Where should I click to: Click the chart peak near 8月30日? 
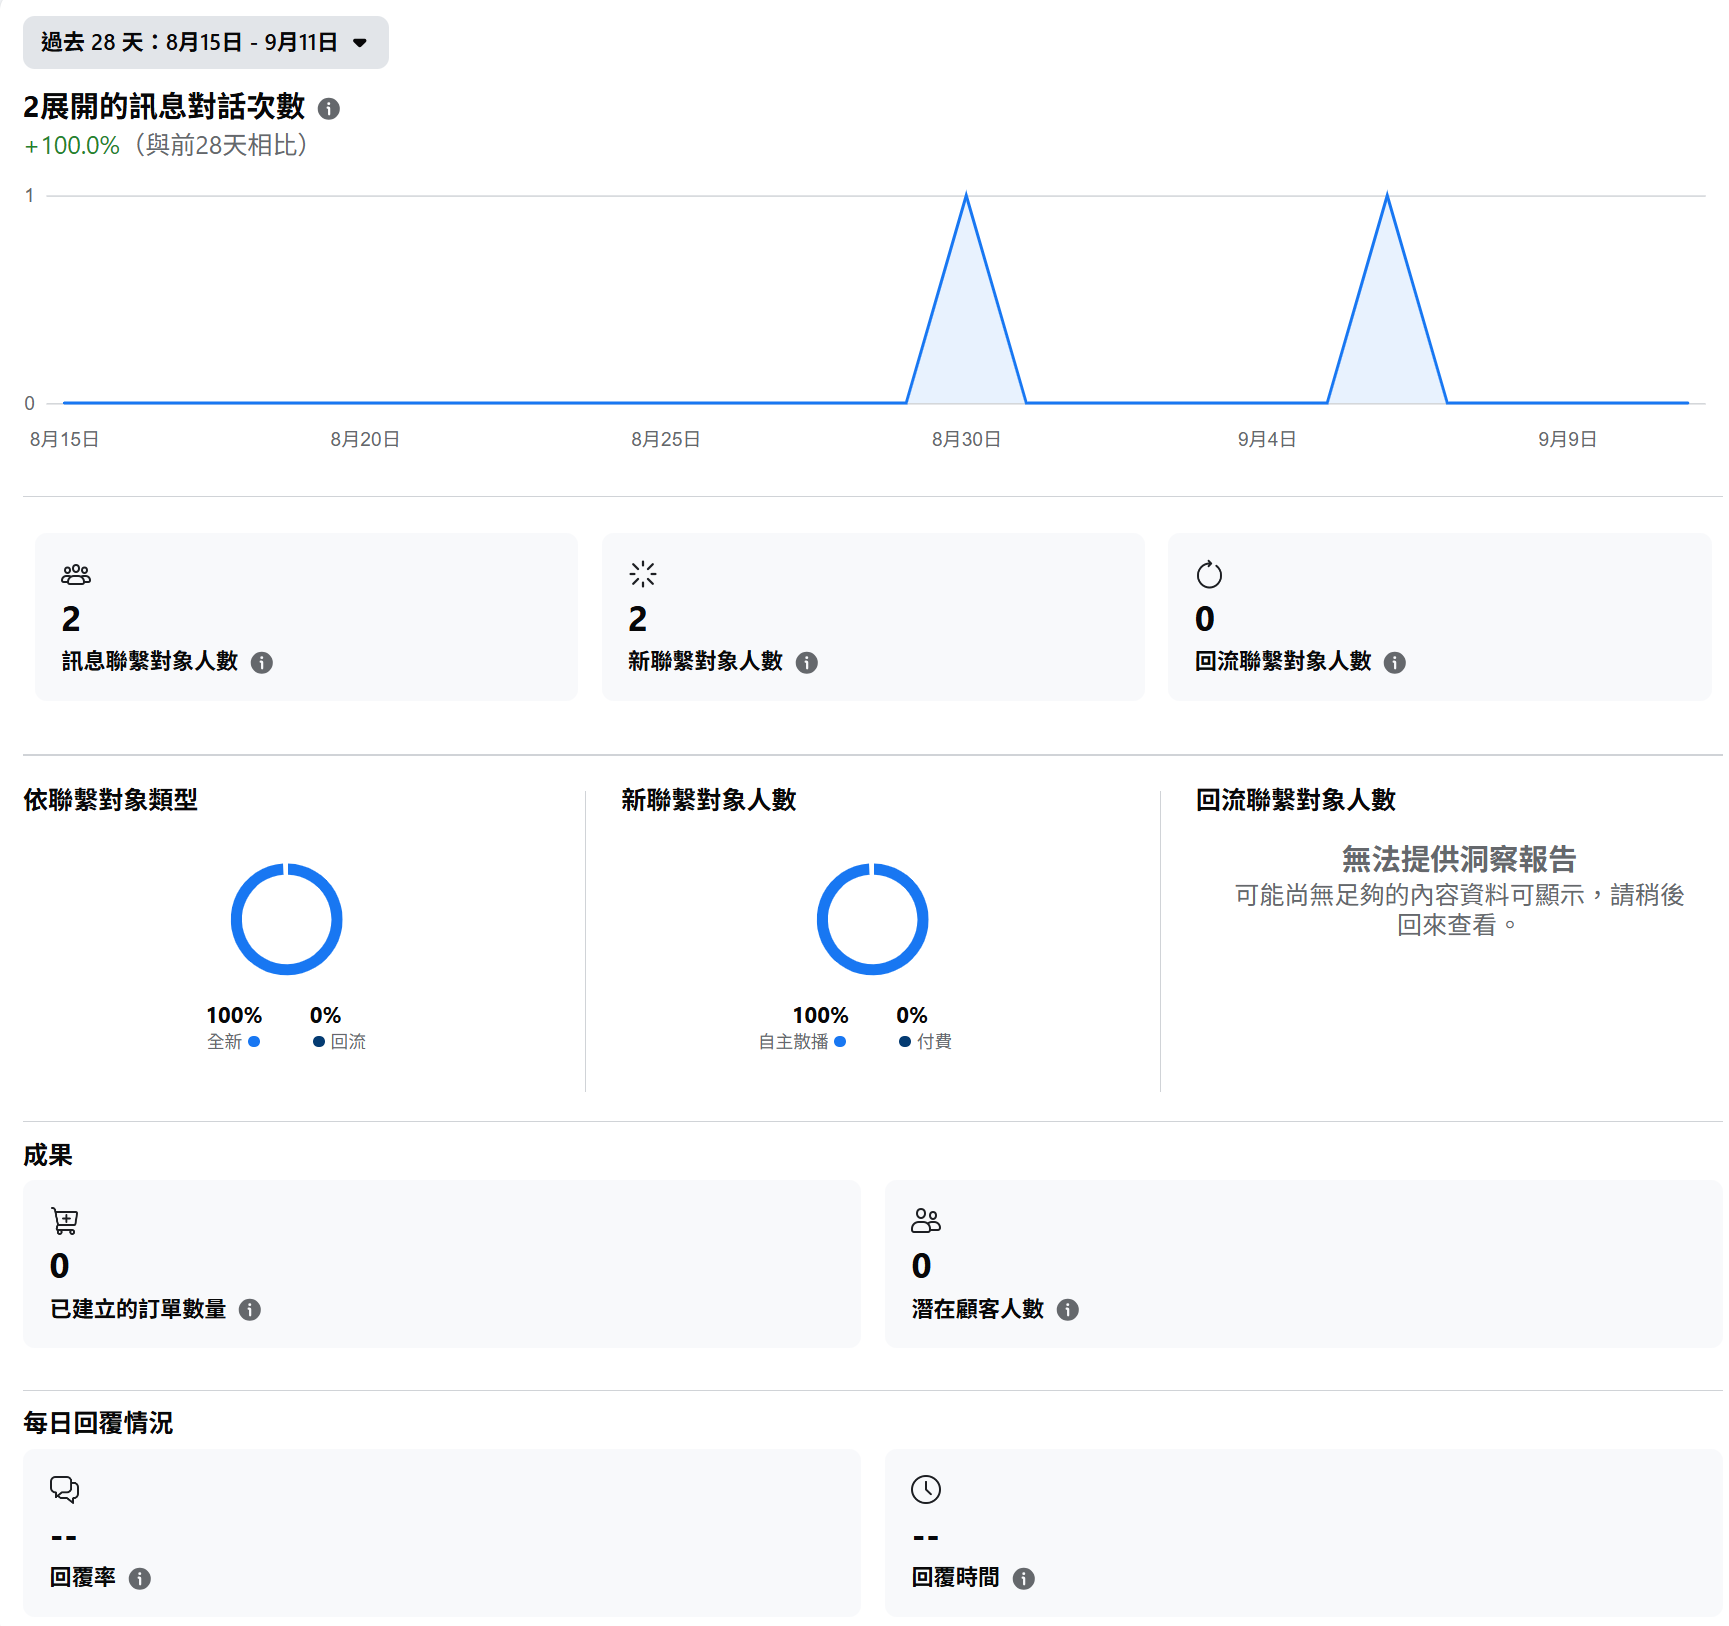click(x=966, y=196)
